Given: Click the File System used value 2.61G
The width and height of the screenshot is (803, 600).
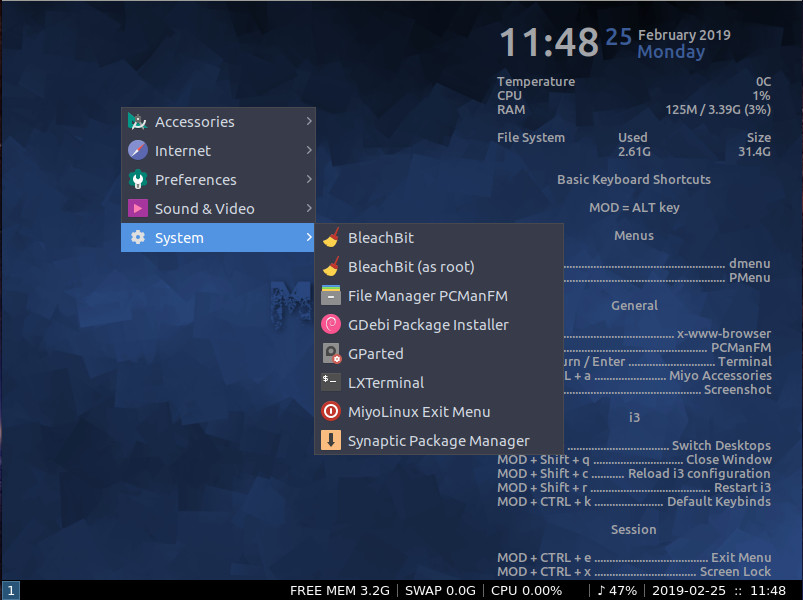Looking at the screenshot, I should 634,152.
